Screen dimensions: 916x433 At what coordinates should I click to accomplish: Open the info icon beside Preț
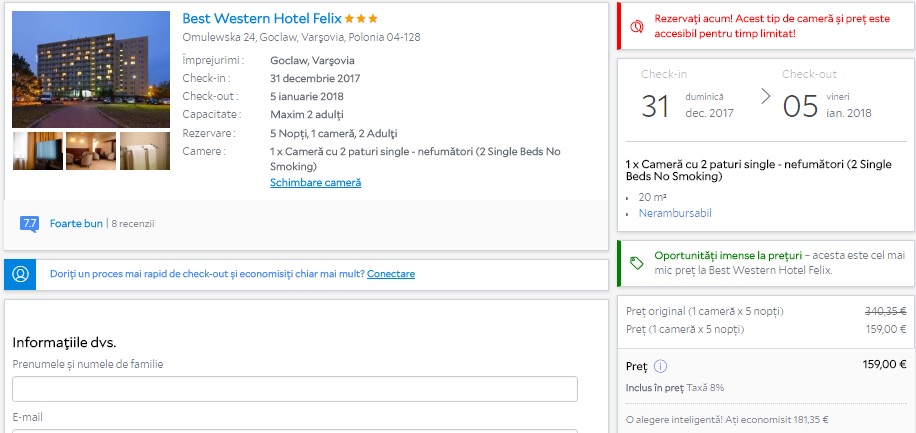click(661, 366)
